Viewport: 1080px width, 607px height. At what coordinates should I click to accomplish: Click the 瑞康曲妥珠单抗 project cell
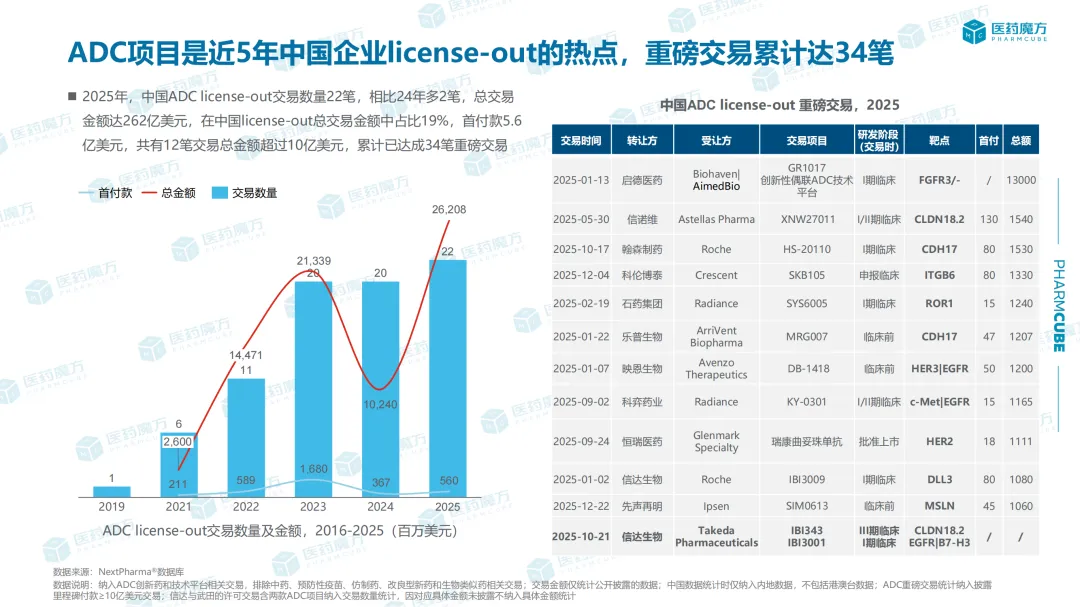pos(807,442)
